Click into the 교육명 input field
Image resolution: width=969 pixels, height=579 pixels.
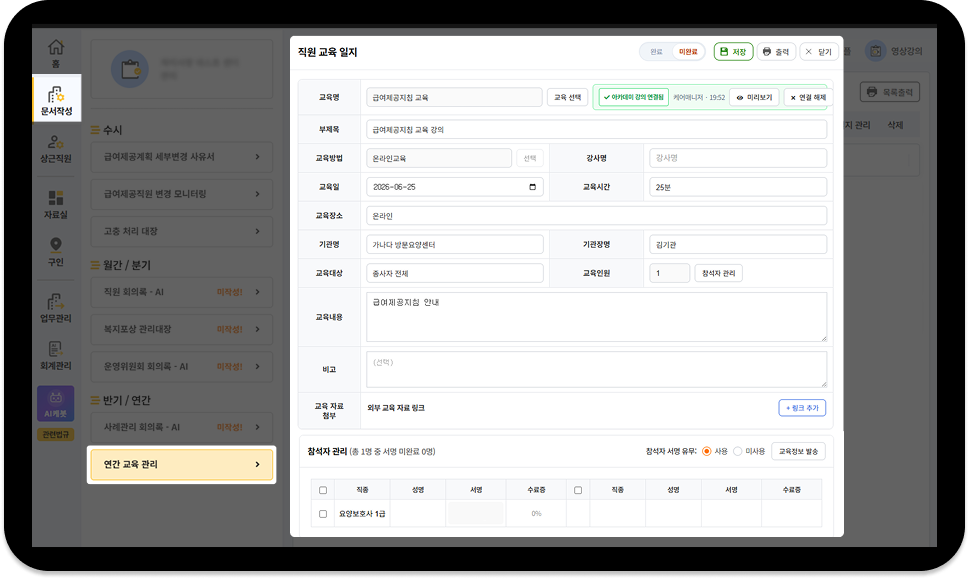(x=454, y=98)
